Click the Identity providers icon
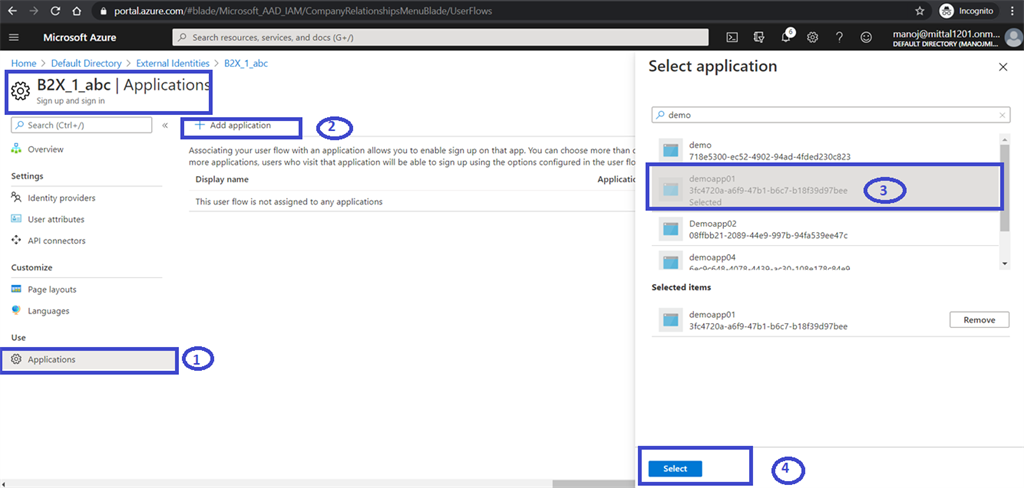Image resolution: width=1024 pixels, height=488 pixels. [17, 197]
